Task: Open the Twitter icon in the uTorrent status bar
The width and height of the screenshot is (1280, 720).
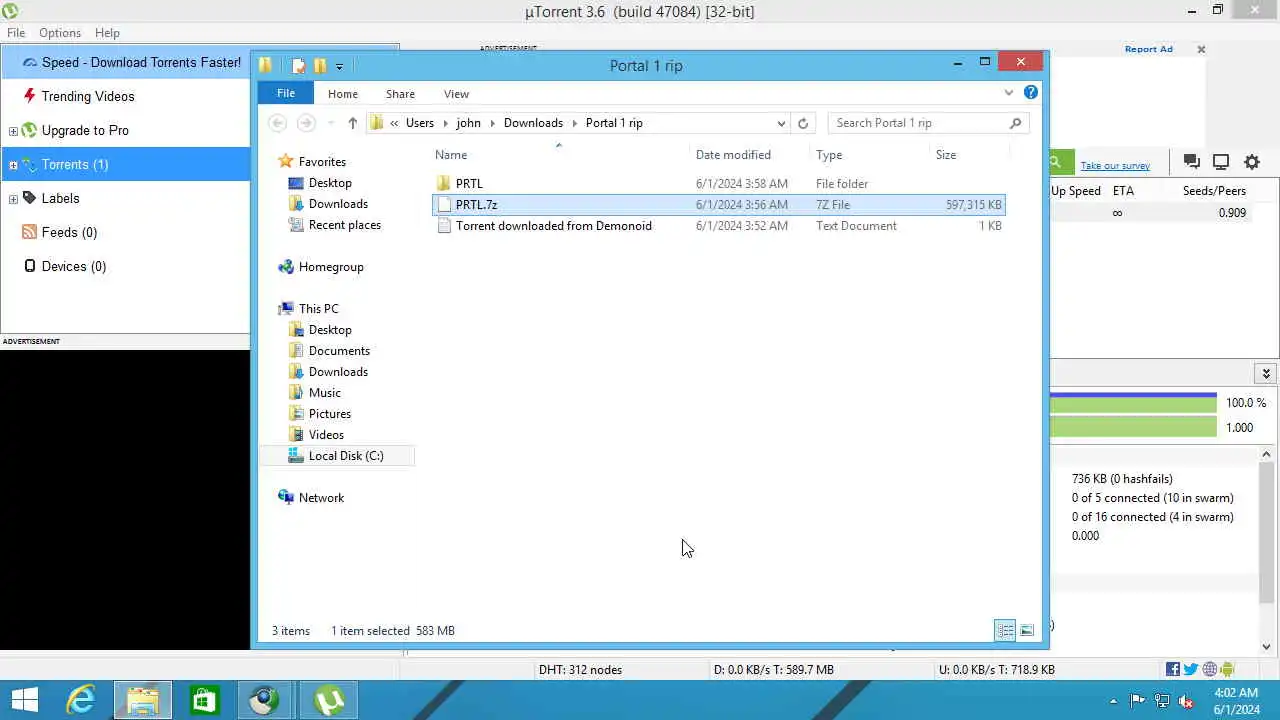Action: coord(1191,670)
